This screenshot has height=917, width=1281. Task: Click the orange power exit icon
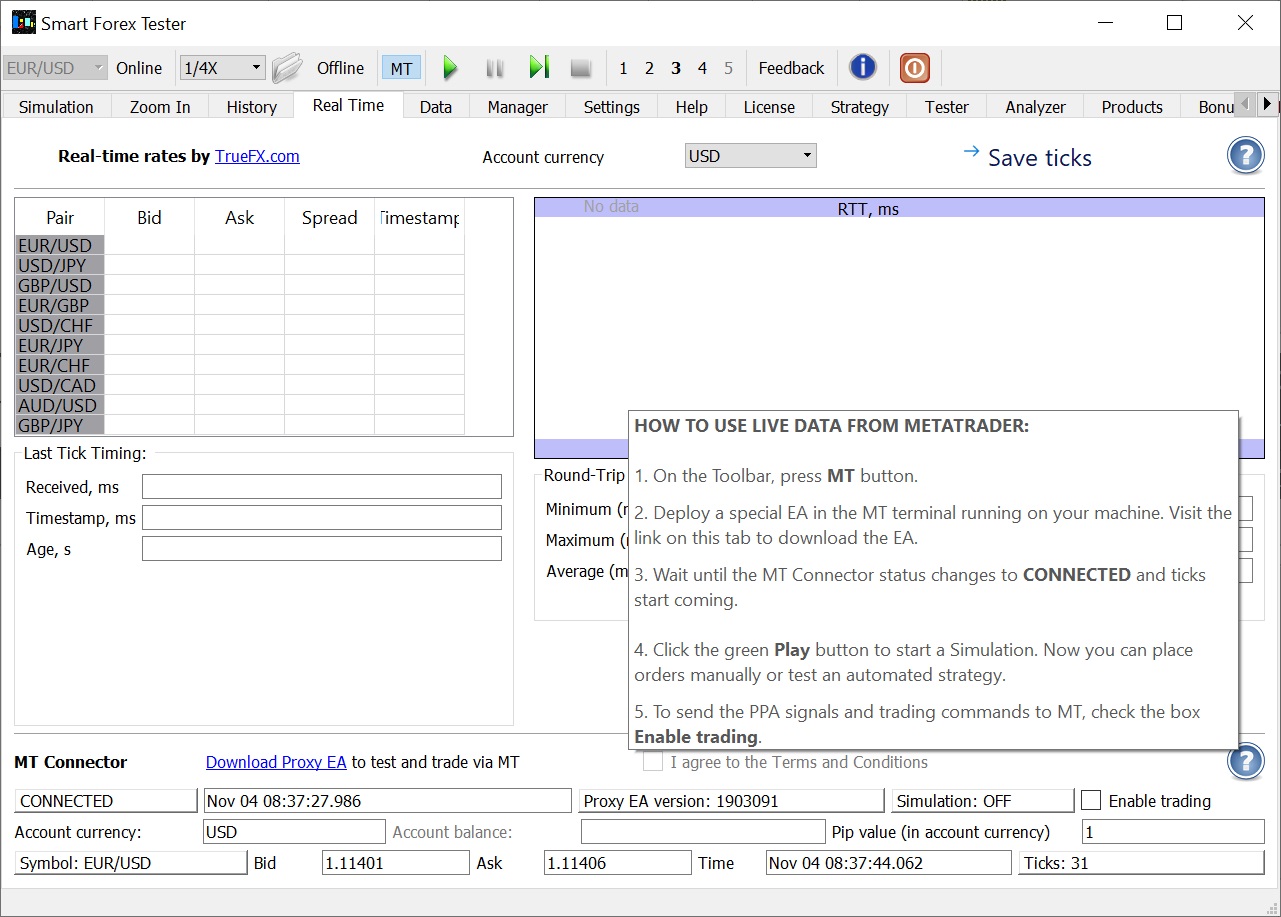point(914,68)
